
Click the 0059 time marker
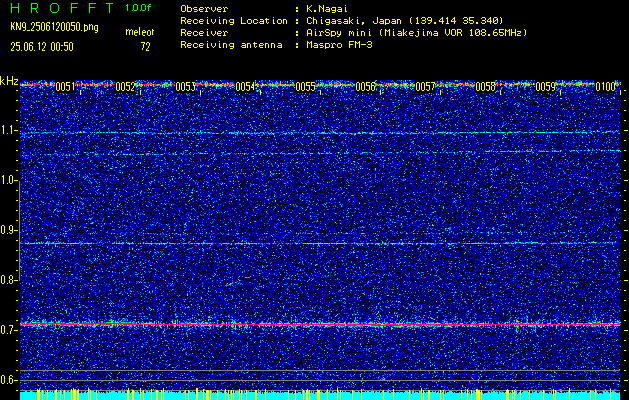[x=546, y=87]
